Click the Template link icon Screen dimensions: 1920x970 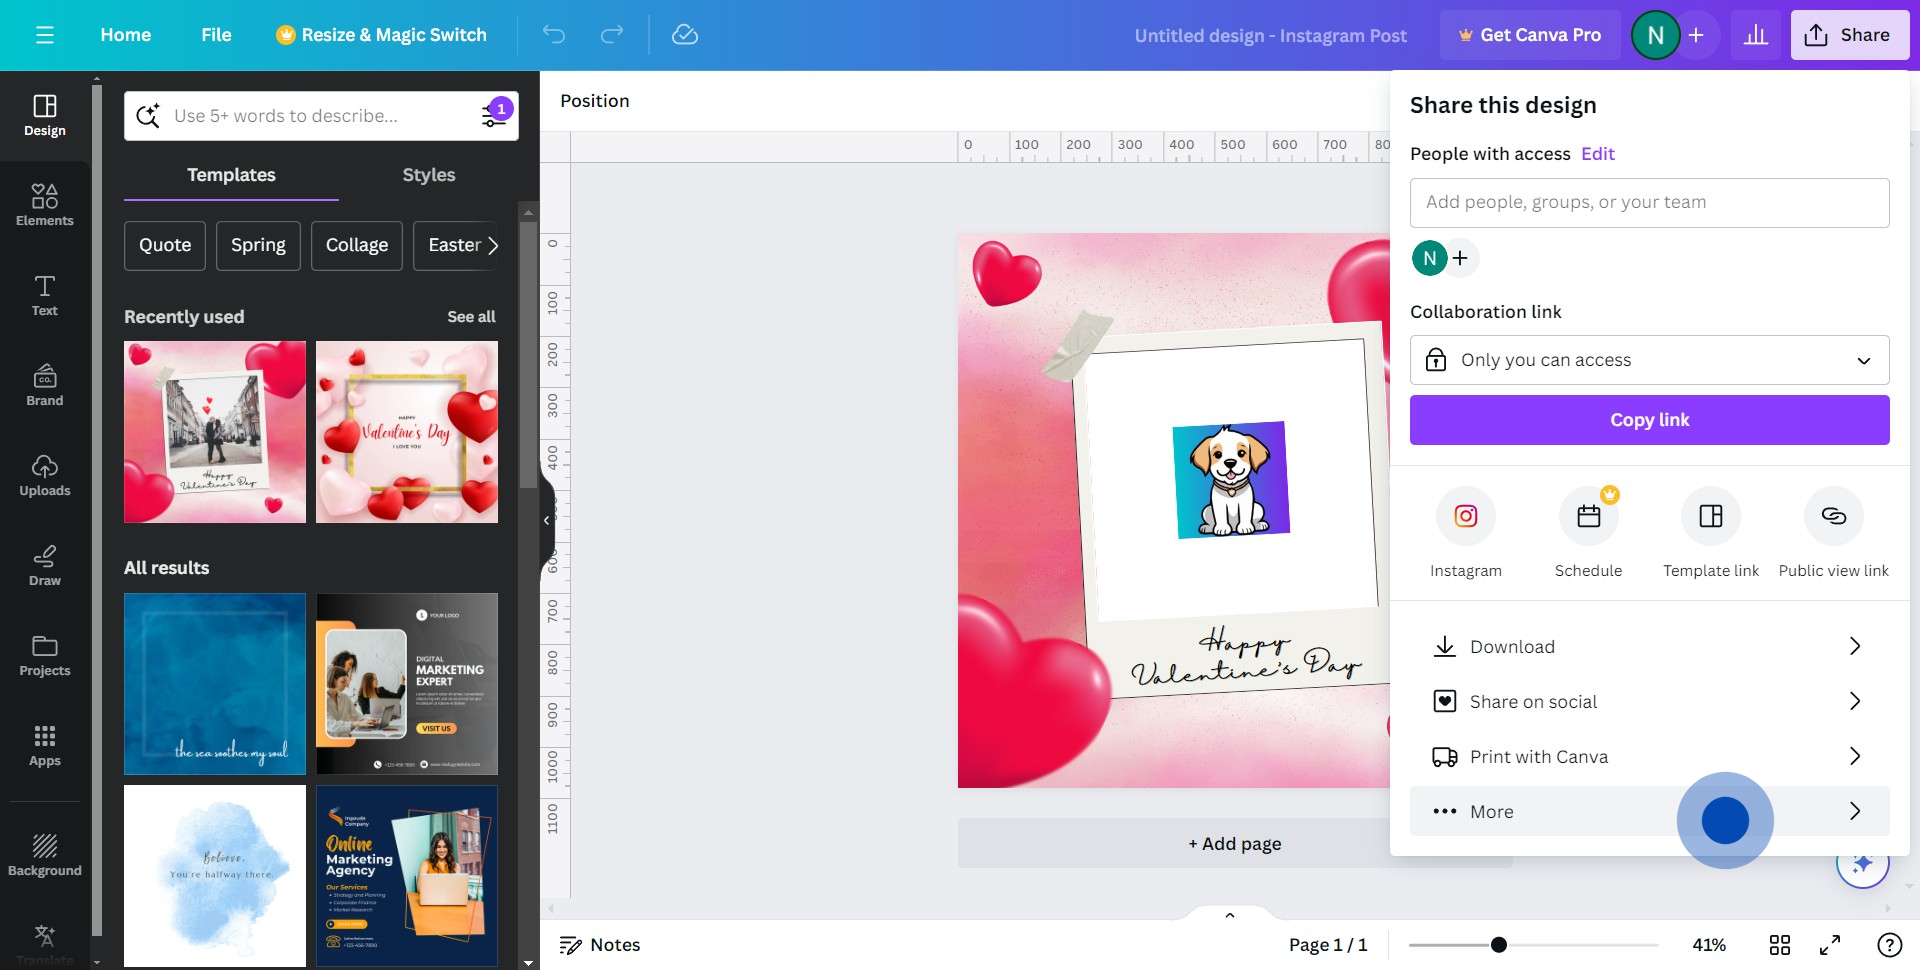[x=1710, y=516]
